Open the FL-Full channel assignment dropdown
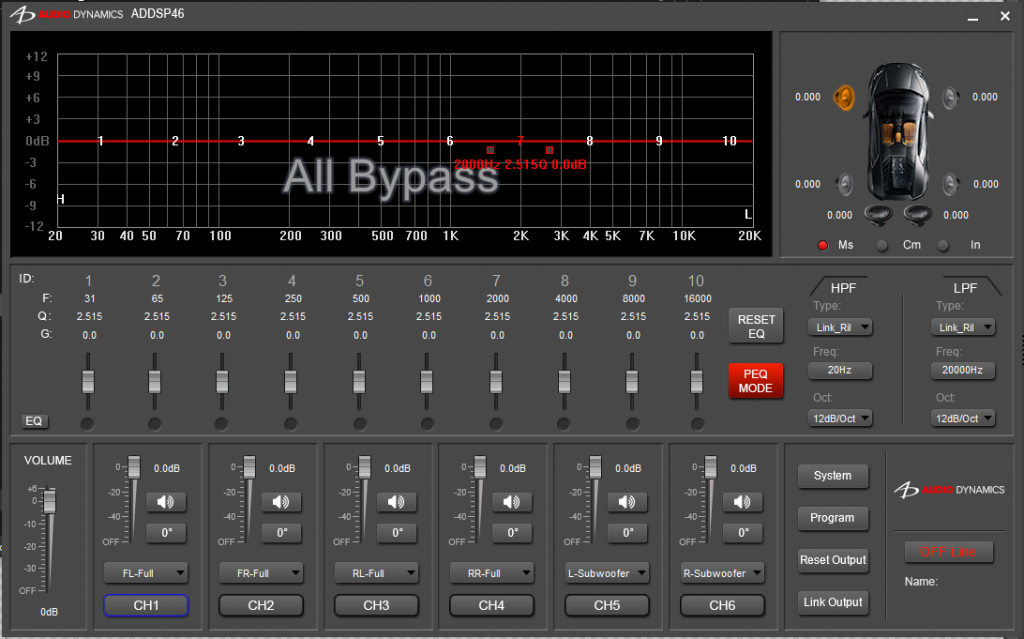This screenshot has height=639, width=1024. [x=146, y=573]
